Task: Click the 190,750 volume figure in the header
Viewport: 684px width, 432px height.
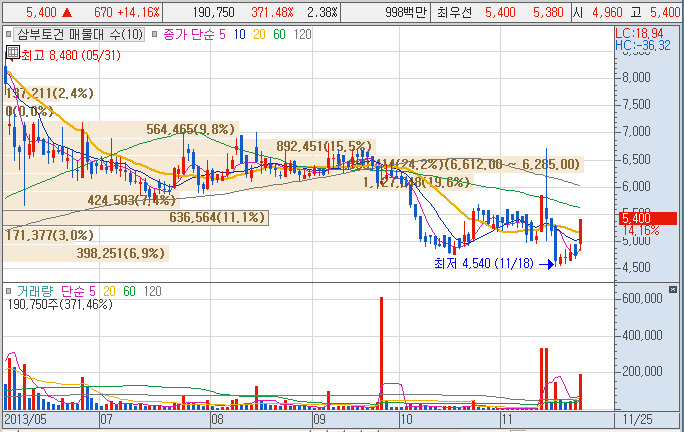Action: pyautogui.click(x=214, y=13)
